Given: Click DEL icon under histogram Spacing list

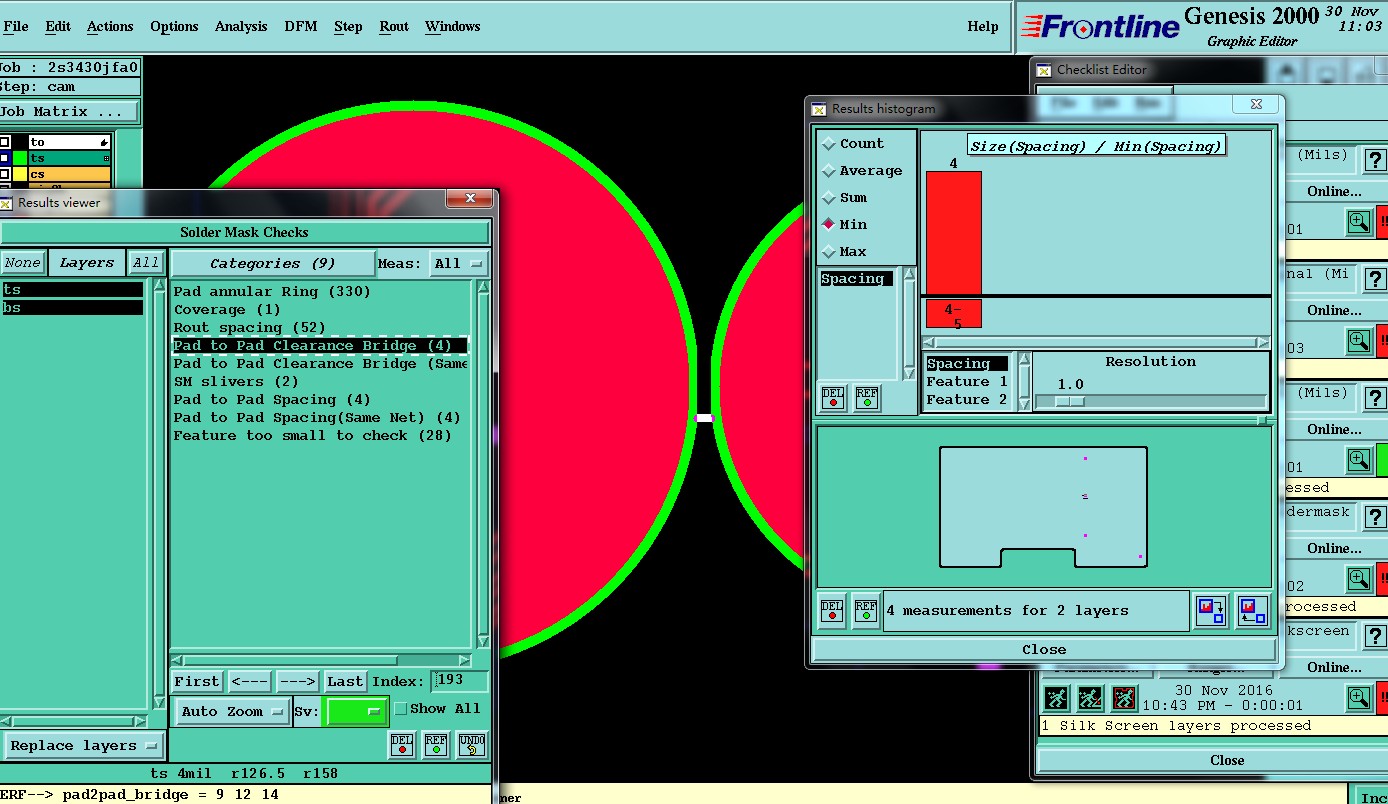Looking at the screenshot, I should coord(833,398).
